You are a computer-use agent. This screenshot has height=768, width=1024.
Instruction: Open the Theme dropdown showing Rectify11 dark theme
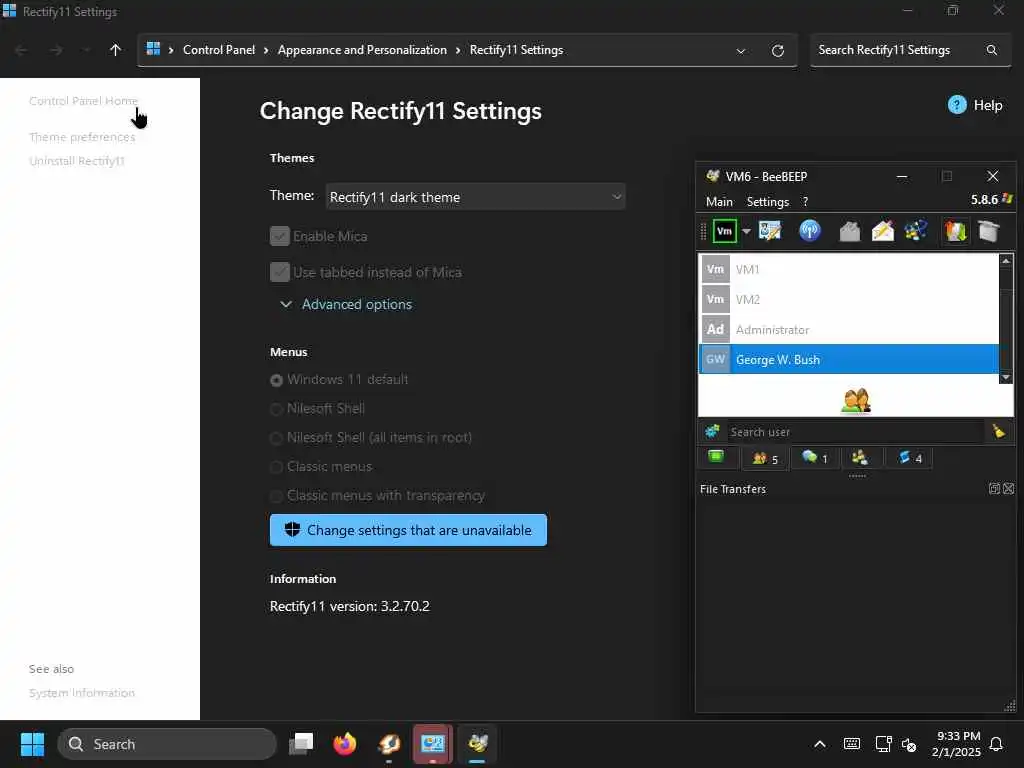point(475,197)
